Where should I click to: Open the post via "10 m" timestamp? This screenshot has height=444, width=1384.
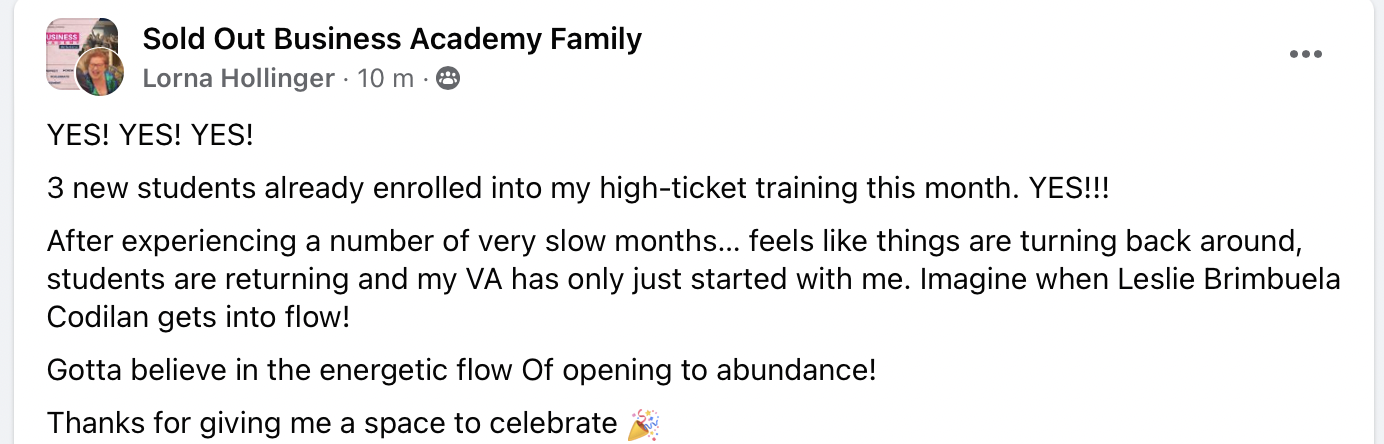(385, 78)
